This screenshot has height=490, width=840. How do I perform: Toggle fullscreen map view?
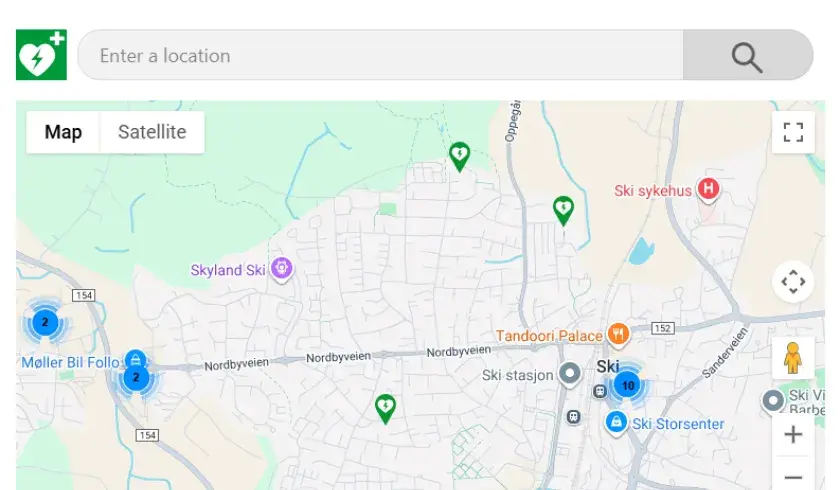793,132
